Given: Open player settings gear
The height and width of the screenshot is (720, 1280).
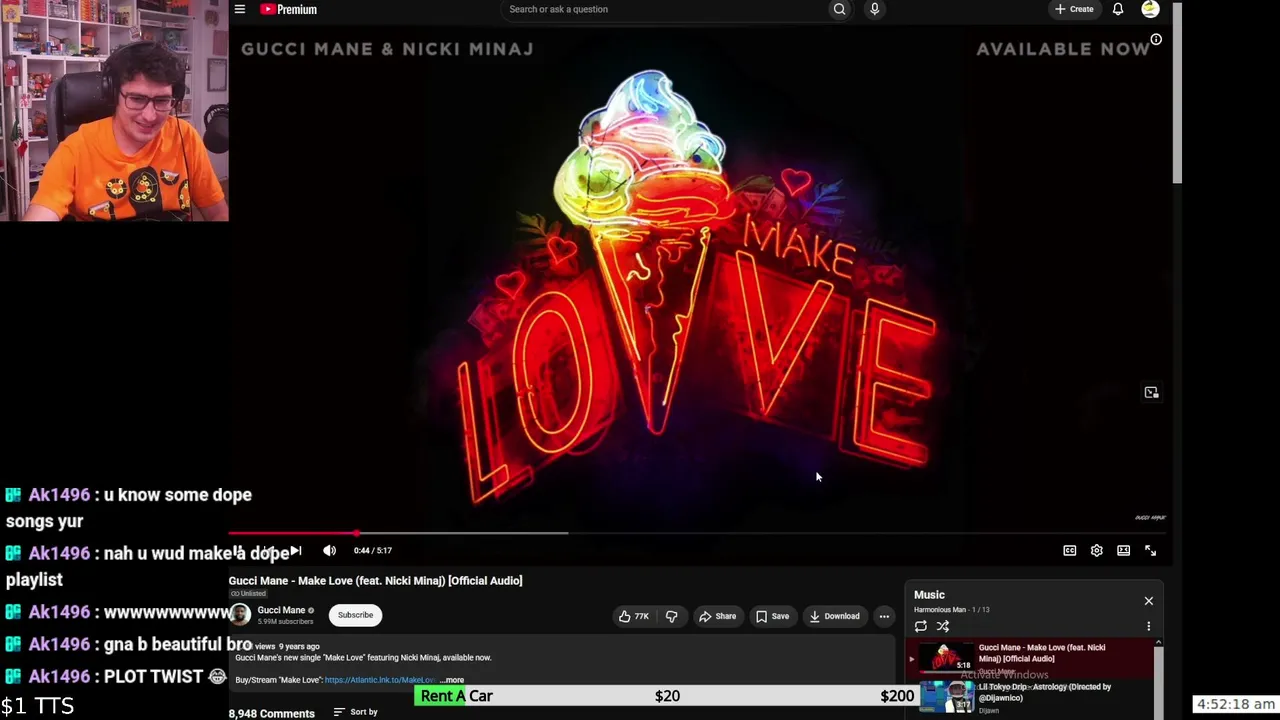Looking at the screenshot, I should click(1097, 550).
